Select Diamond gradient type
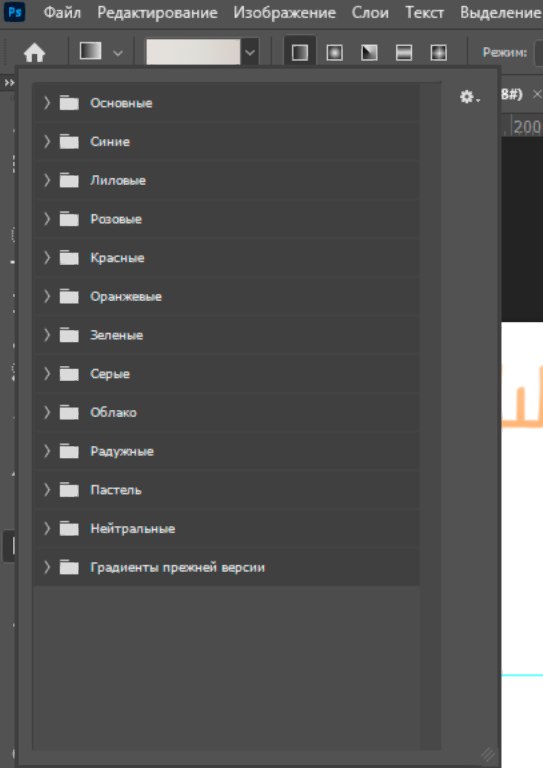The height and width of the screenshot is (768, 543). coord(438,52)
